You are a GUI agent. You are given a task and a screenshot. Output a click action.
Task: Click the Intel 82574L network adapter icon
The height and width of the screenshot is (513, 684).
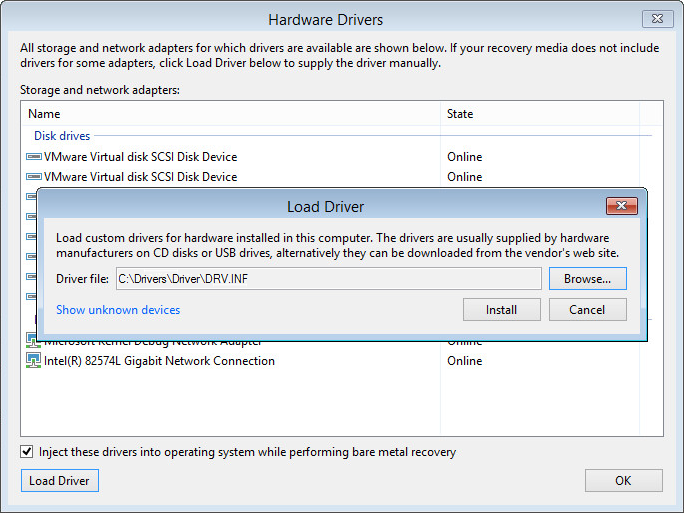point(34,361)
